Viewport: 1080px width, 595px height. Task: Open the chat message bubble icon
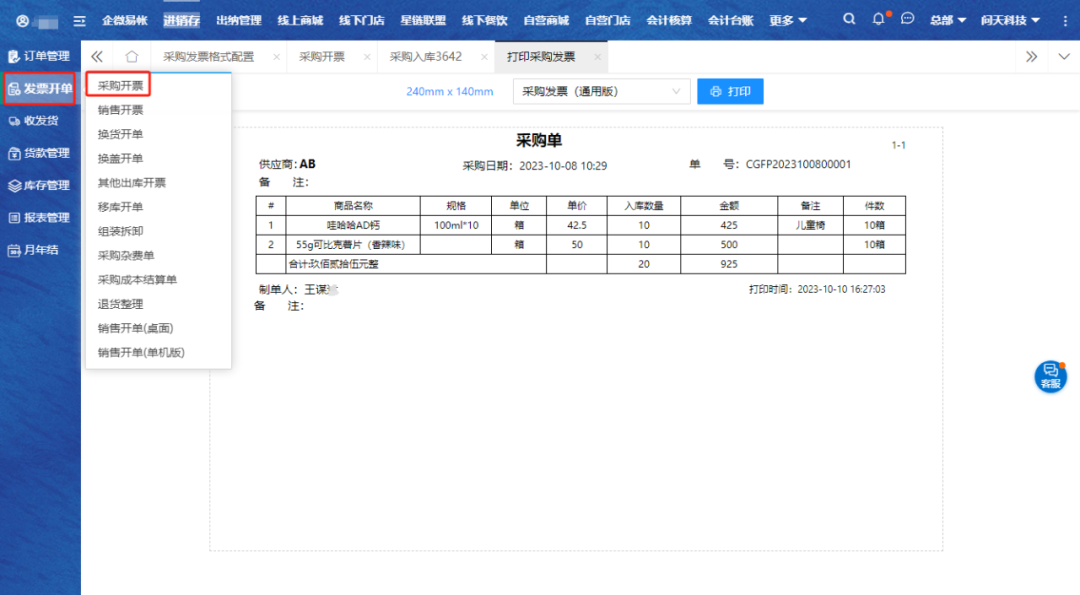coord(907,19)
